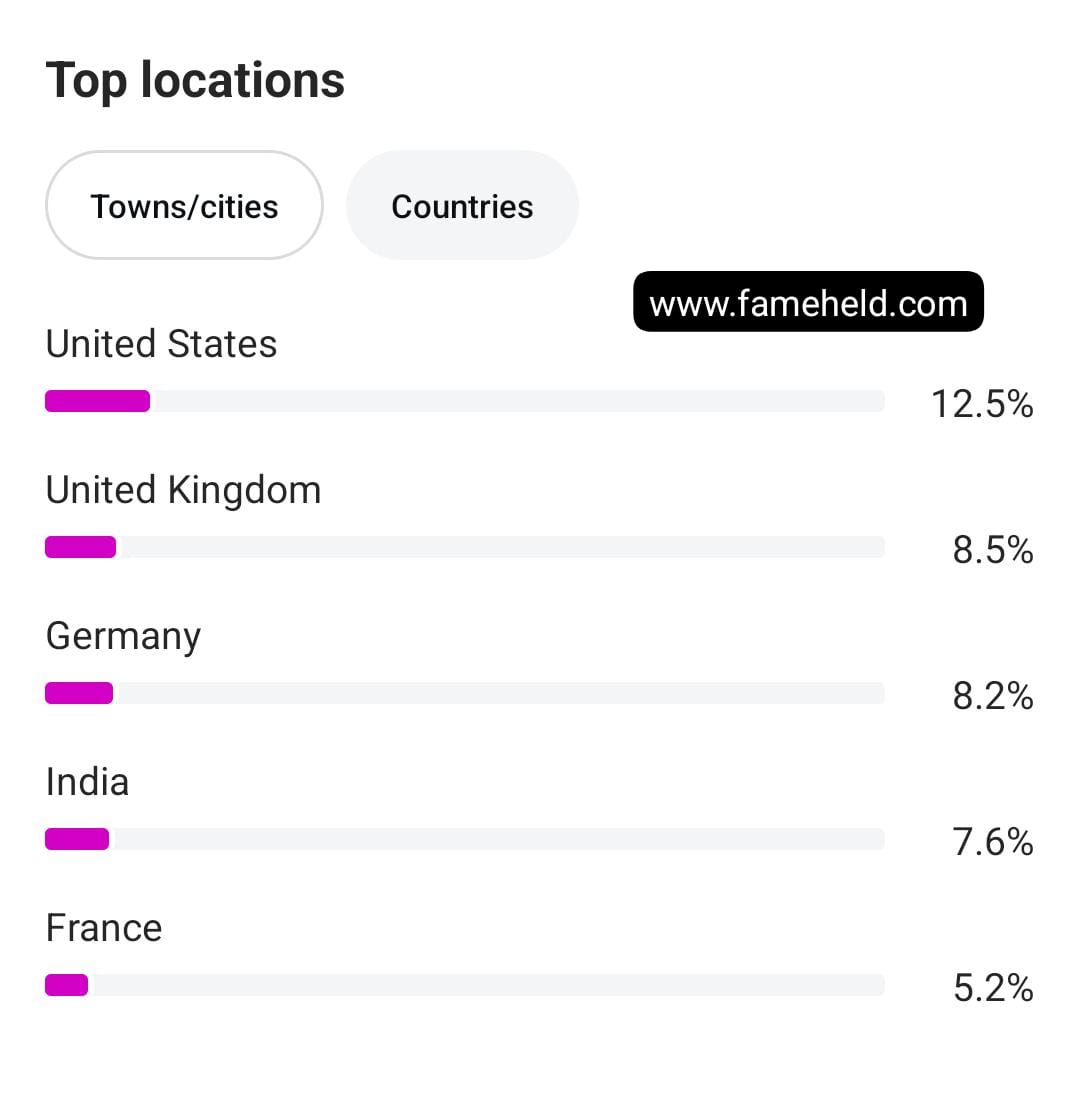Select the Countries tab
The width and height of the screenshot is (1080, 1109).
click(x=462, y=206)
